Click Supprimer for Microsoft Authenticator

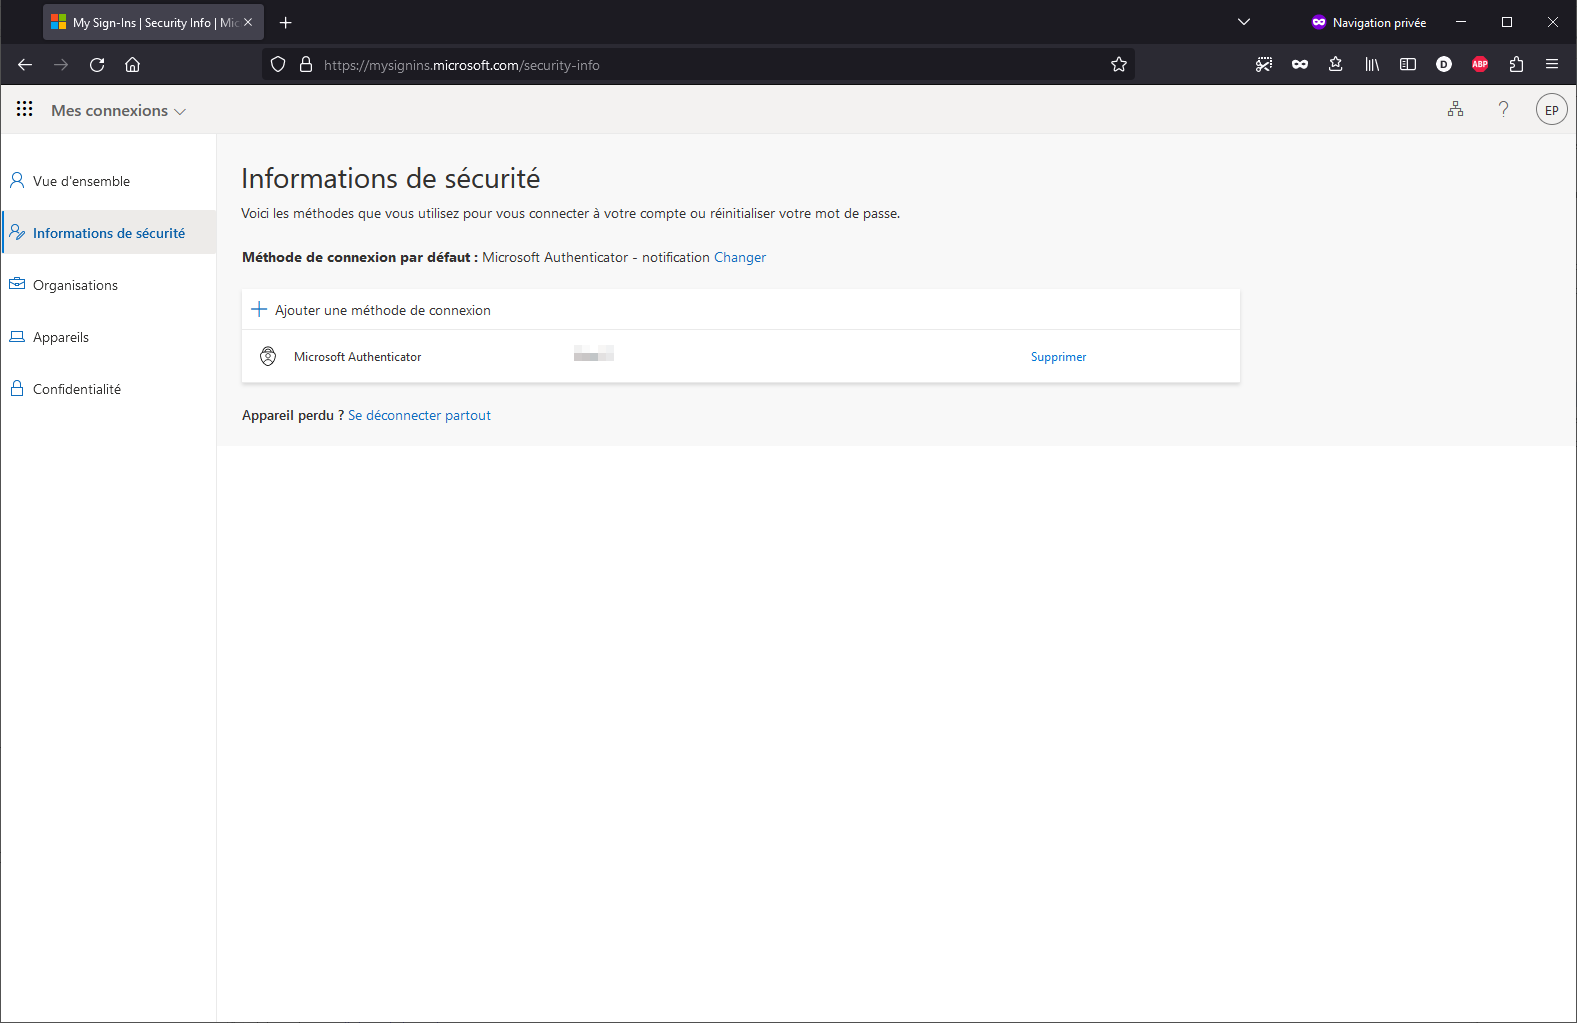pos(1058,357)
